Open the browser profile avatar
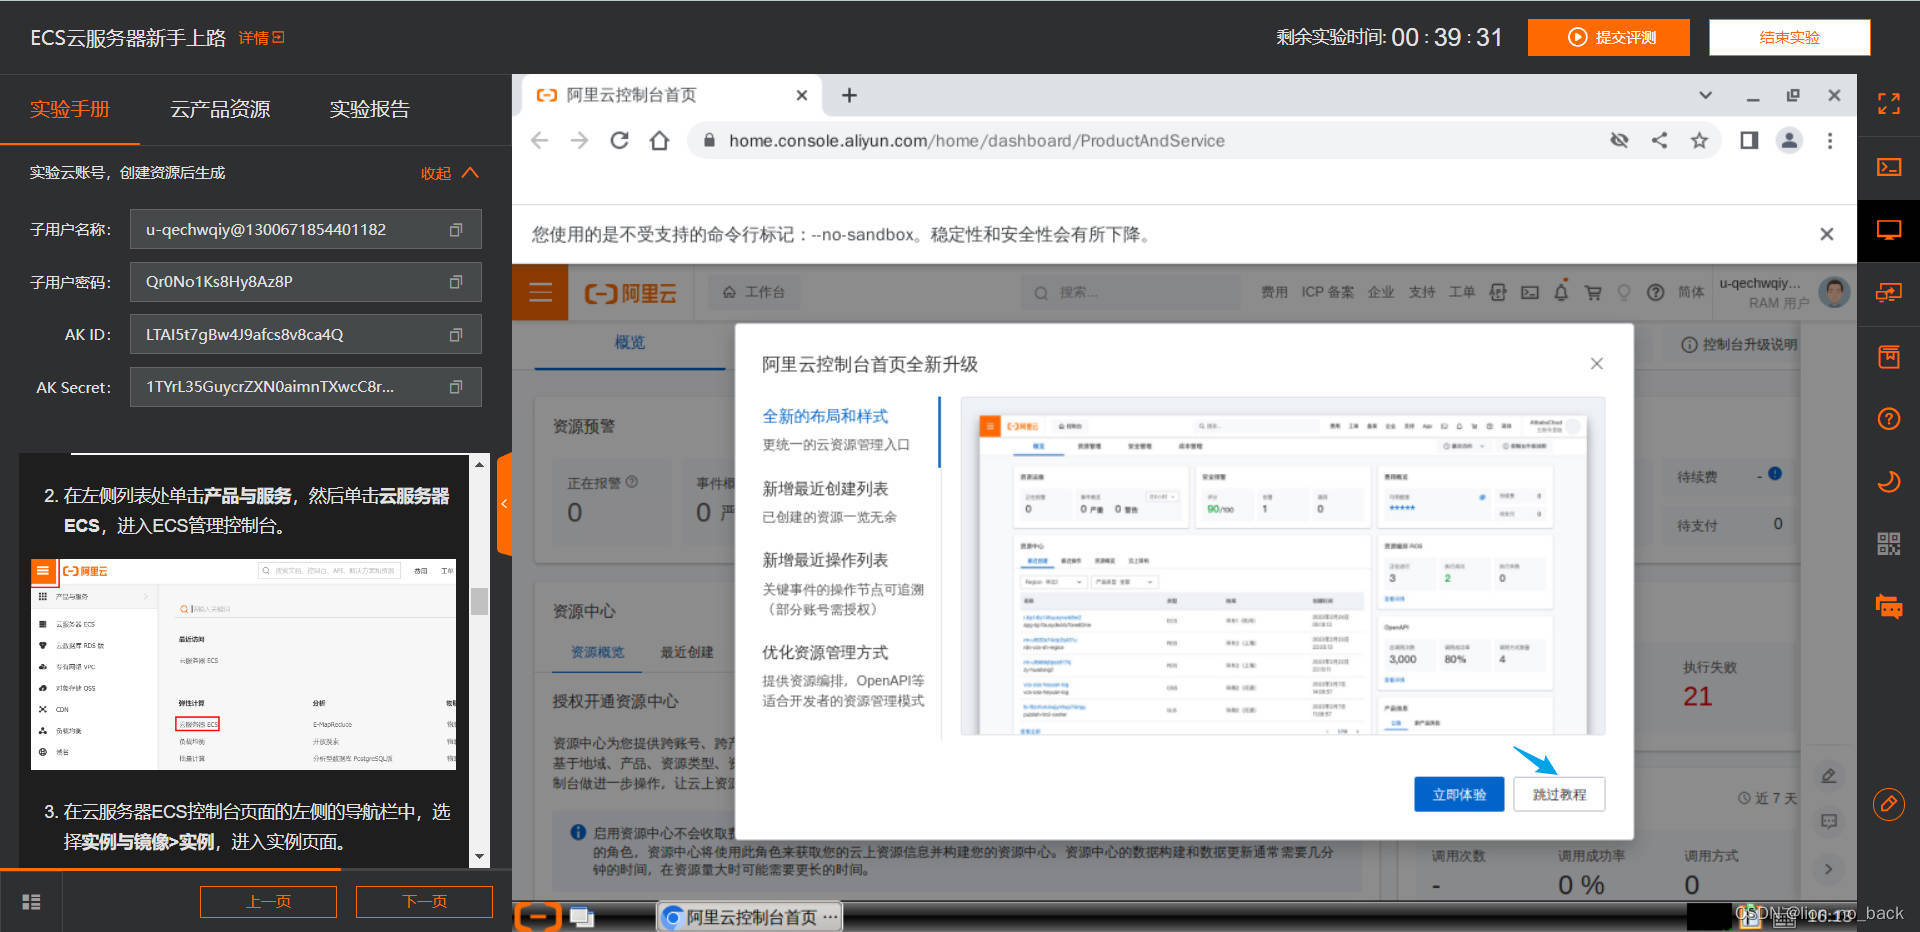Viewport: 1920px width, 932px height. [x=1789, y=141]
